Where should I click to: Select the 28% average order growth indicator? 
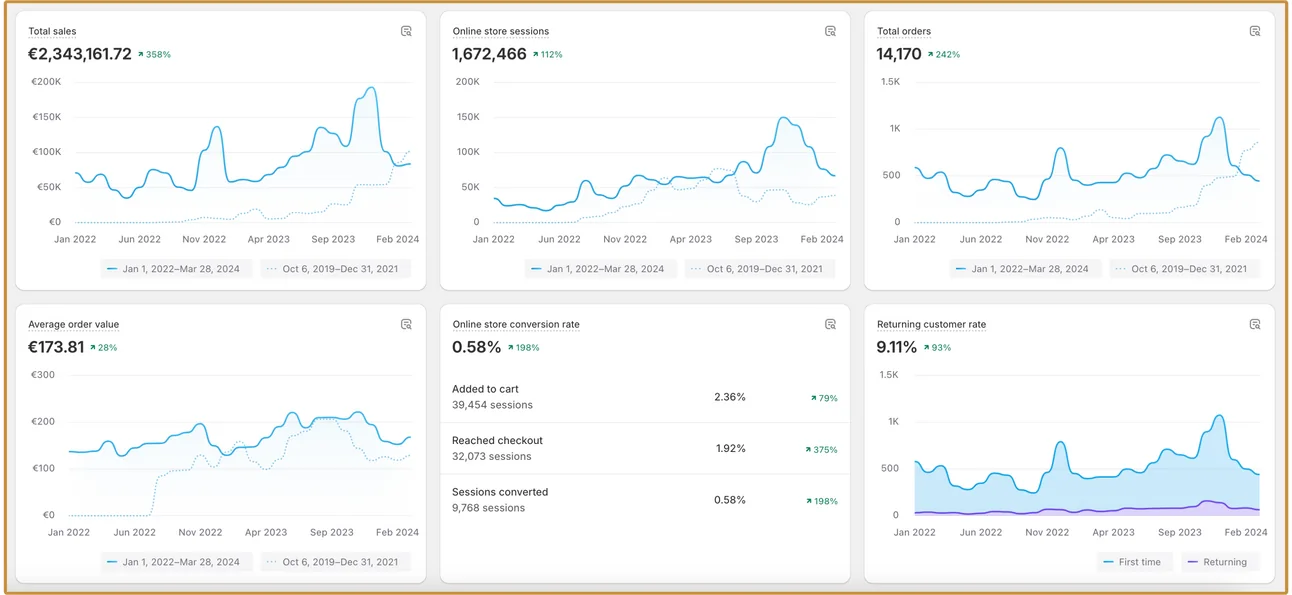[104, 348]
